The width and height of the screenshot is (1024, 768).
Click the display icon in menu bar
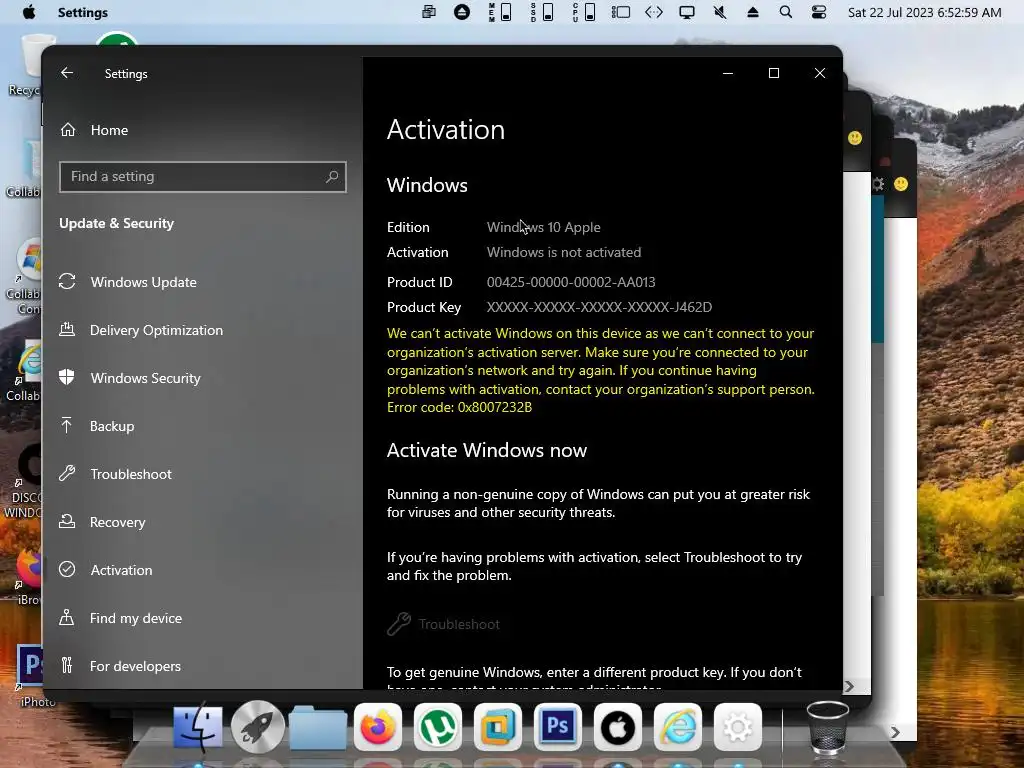pos(686,12)
